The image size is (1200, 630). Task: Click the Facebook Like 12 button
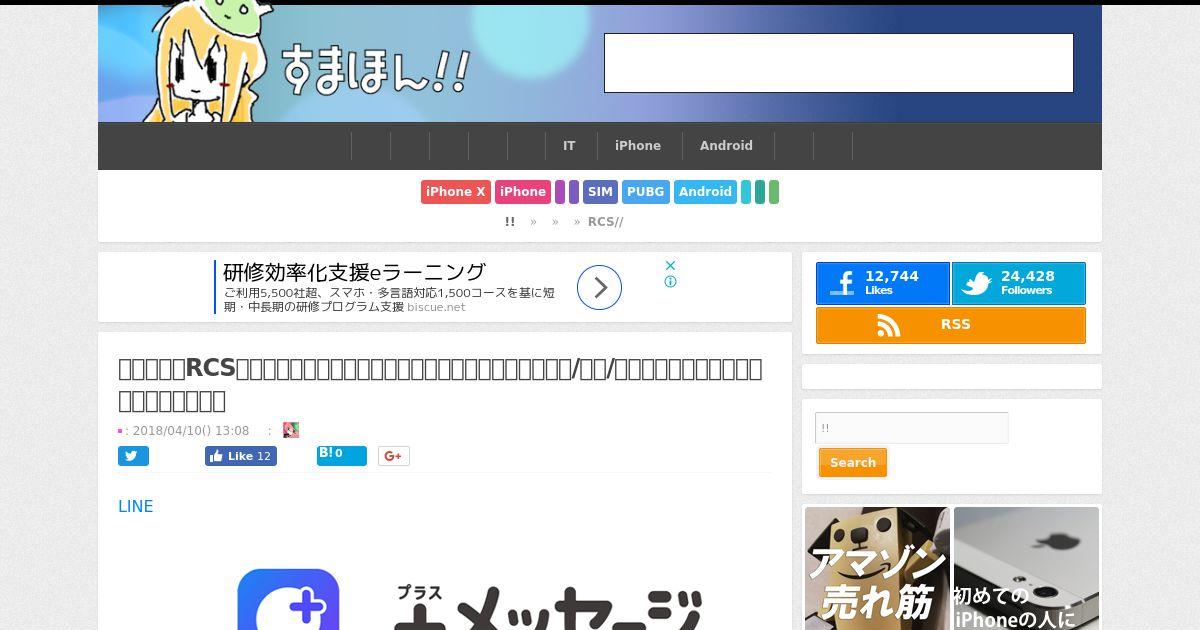click(x=241, y=456)
